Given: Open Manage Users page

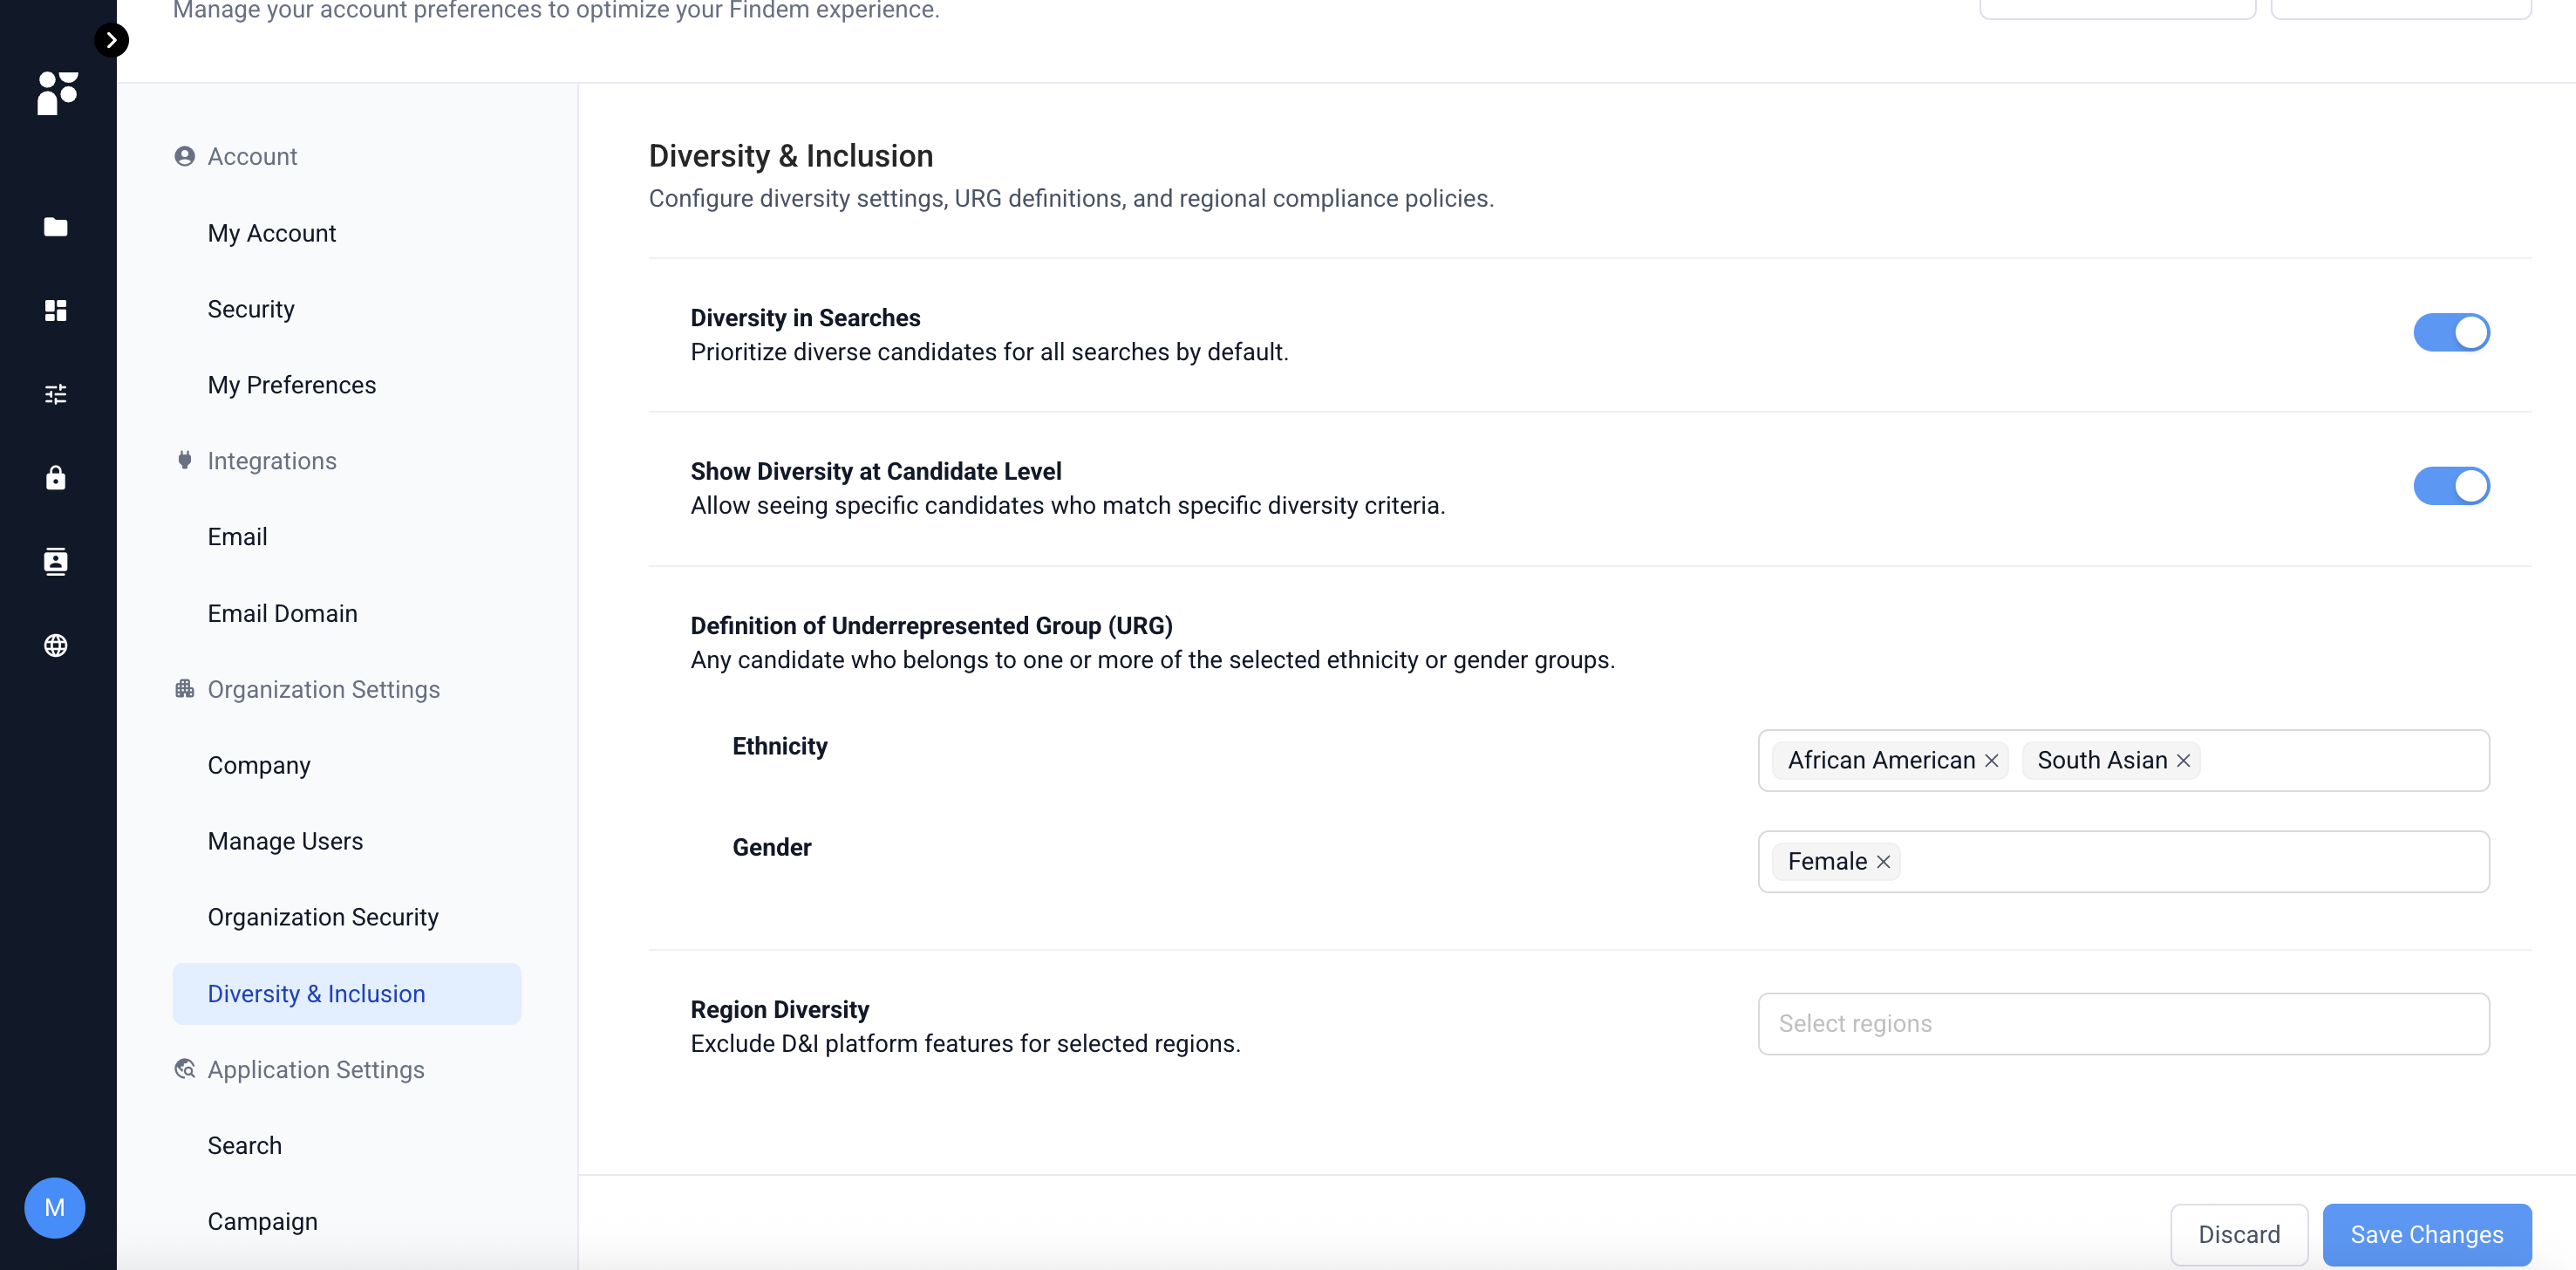Looking at the screenshot, I should (285, 841).
